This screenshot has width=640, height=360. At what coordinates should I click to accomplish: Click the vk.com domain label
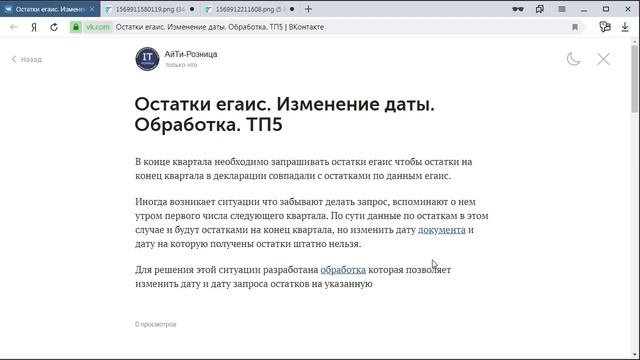point(98,27)
